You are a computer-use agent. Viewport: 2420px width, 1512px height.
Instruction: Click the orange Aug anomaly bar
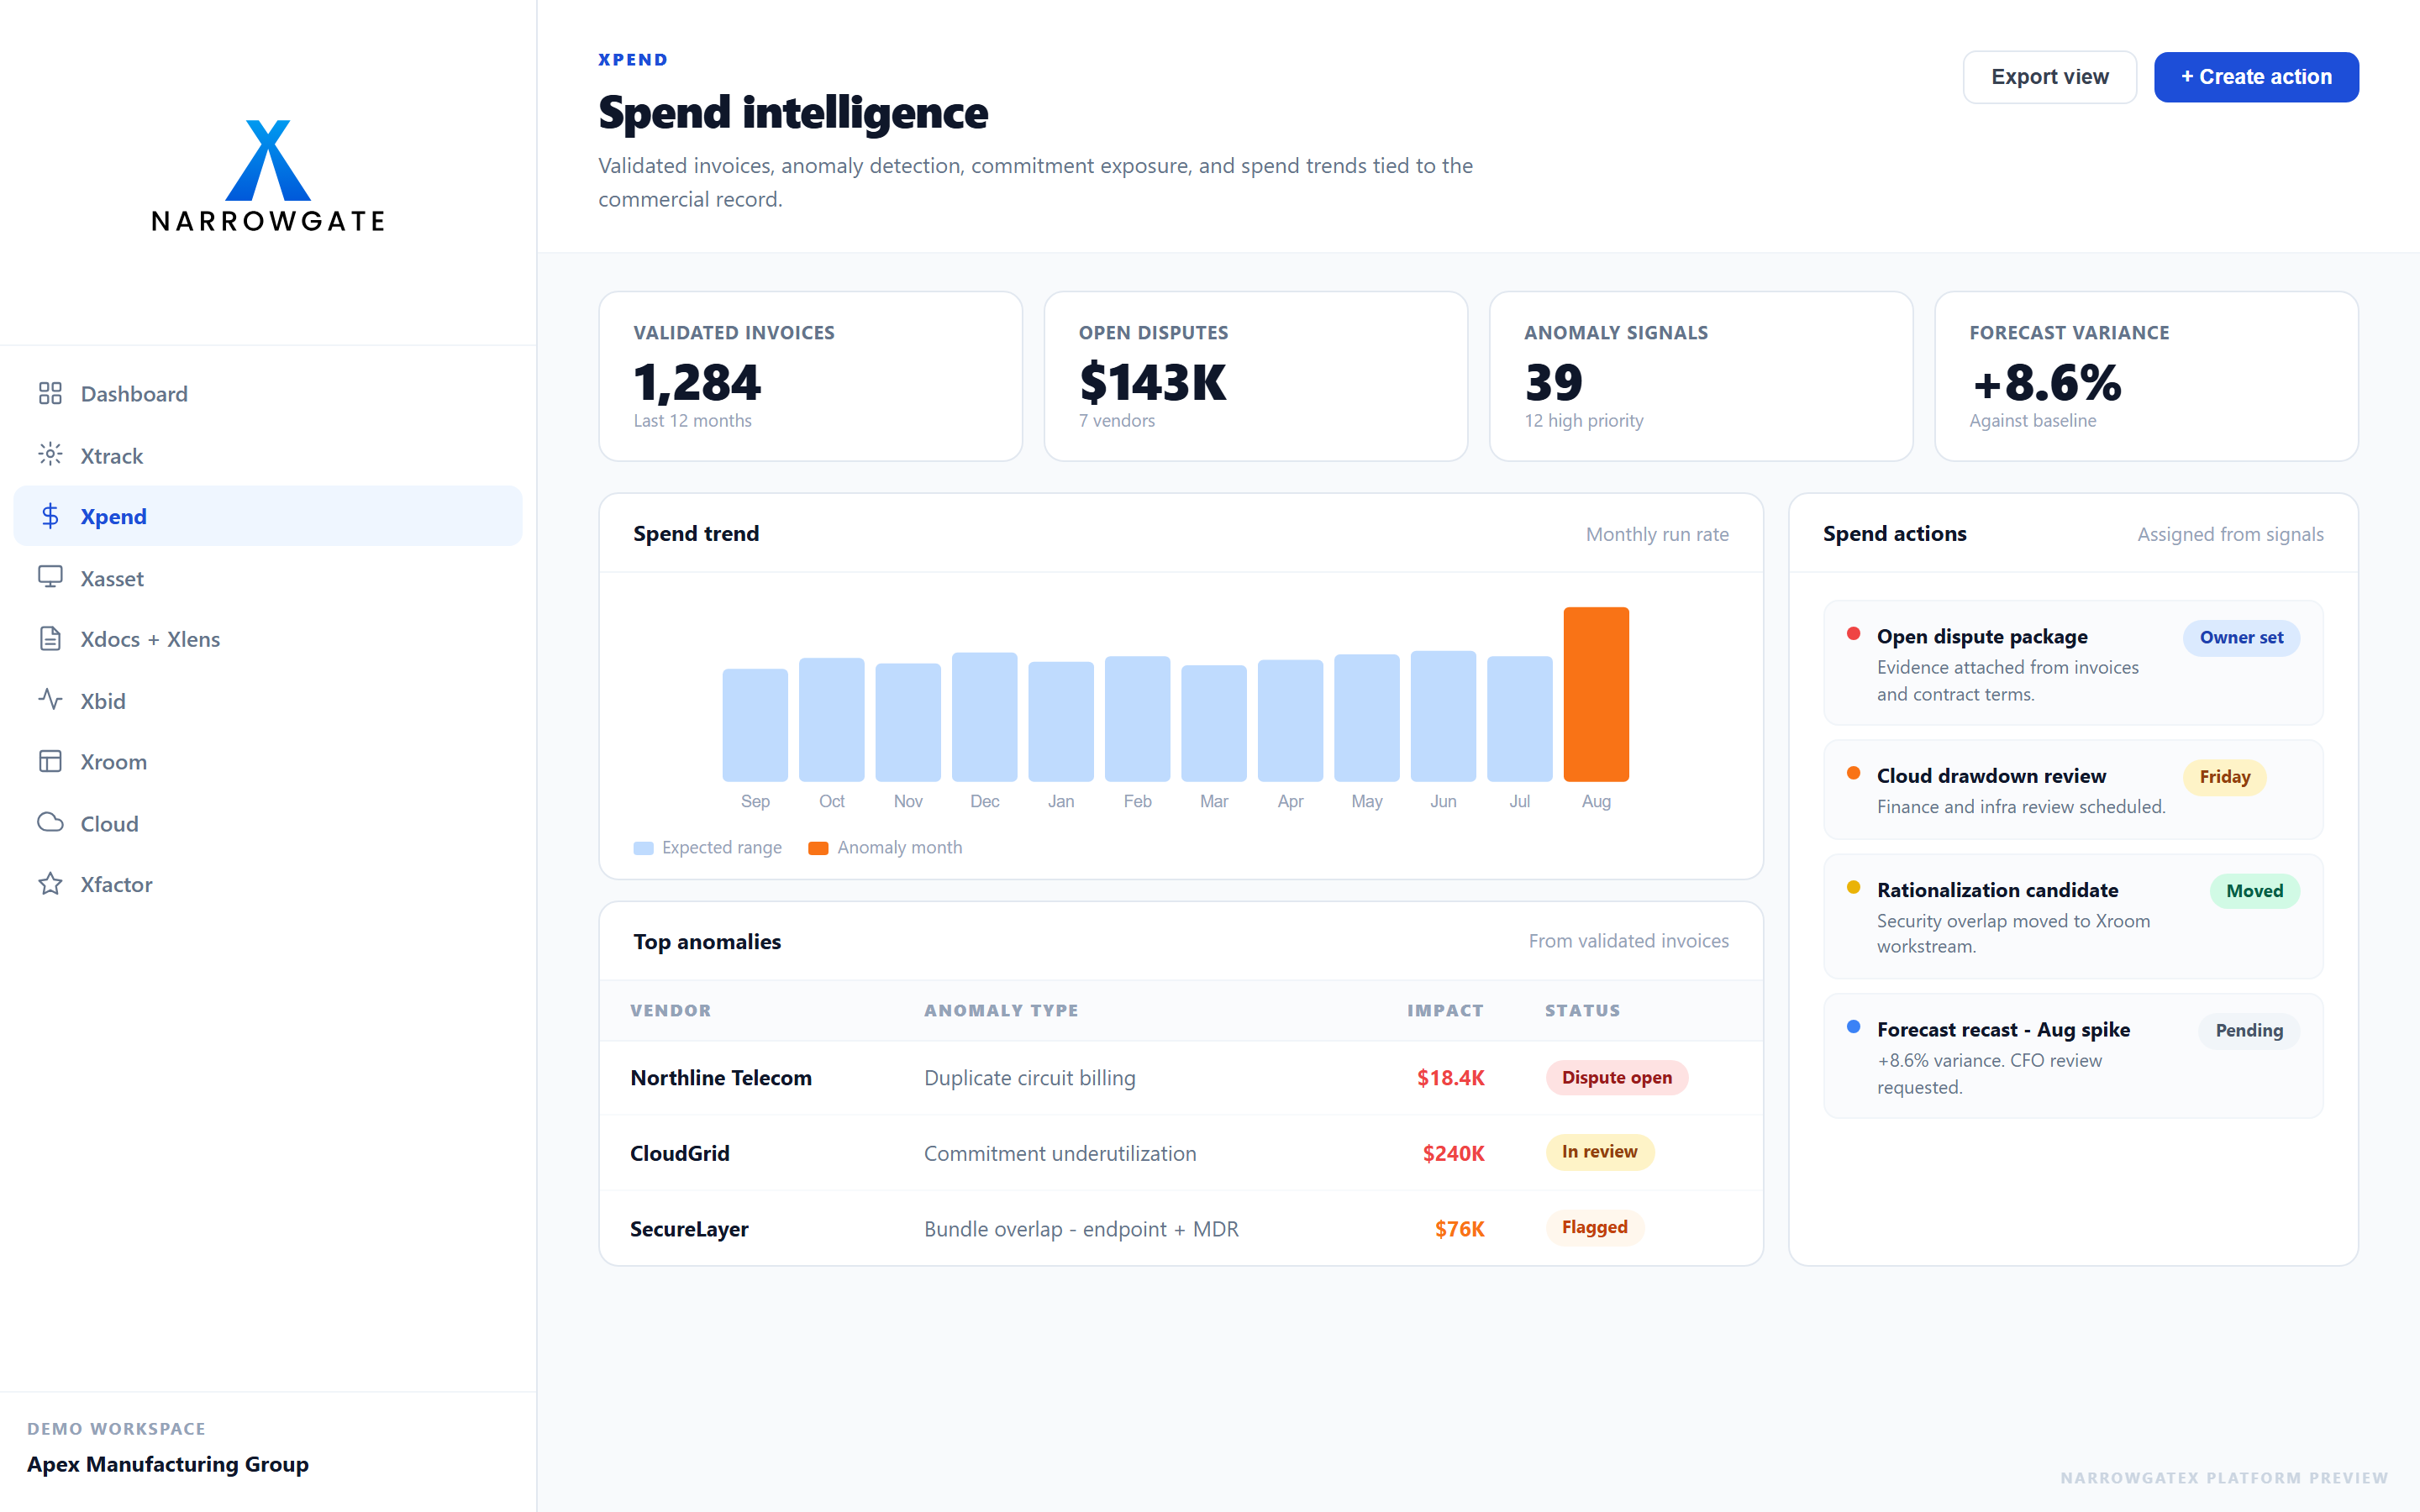[x=1596, y=694]
